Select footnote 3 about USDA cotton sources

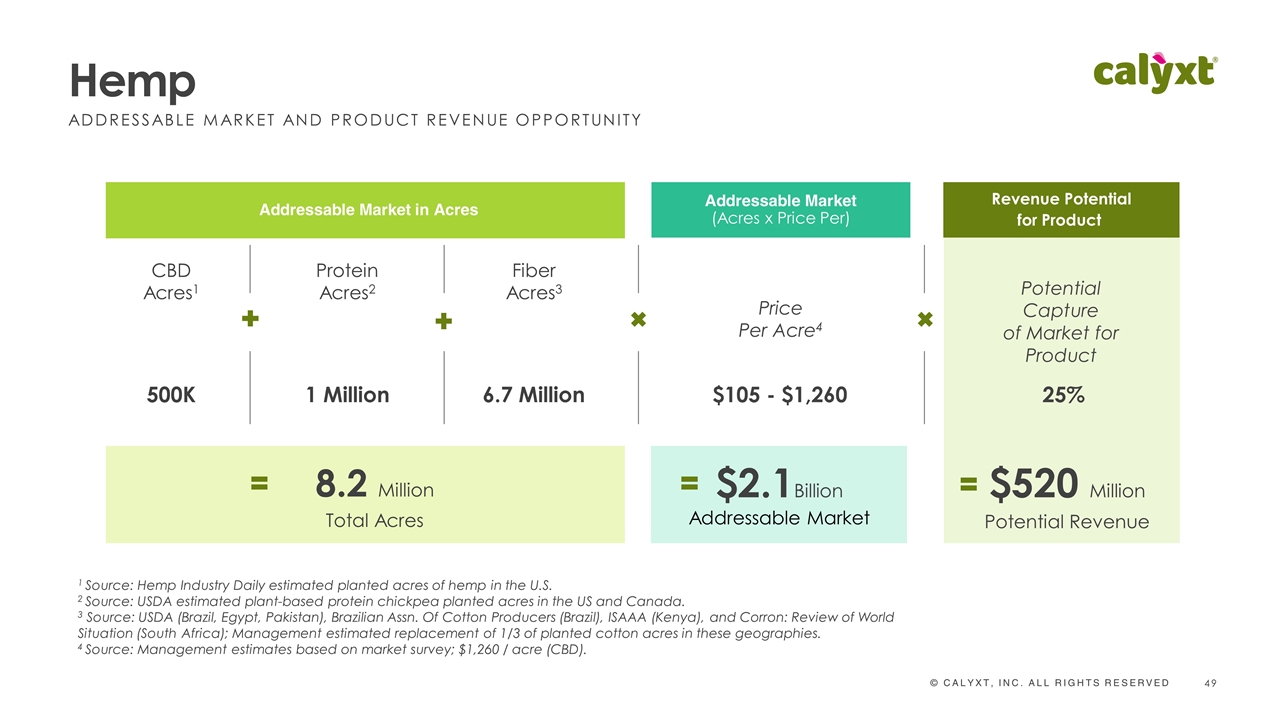(485, 625)
